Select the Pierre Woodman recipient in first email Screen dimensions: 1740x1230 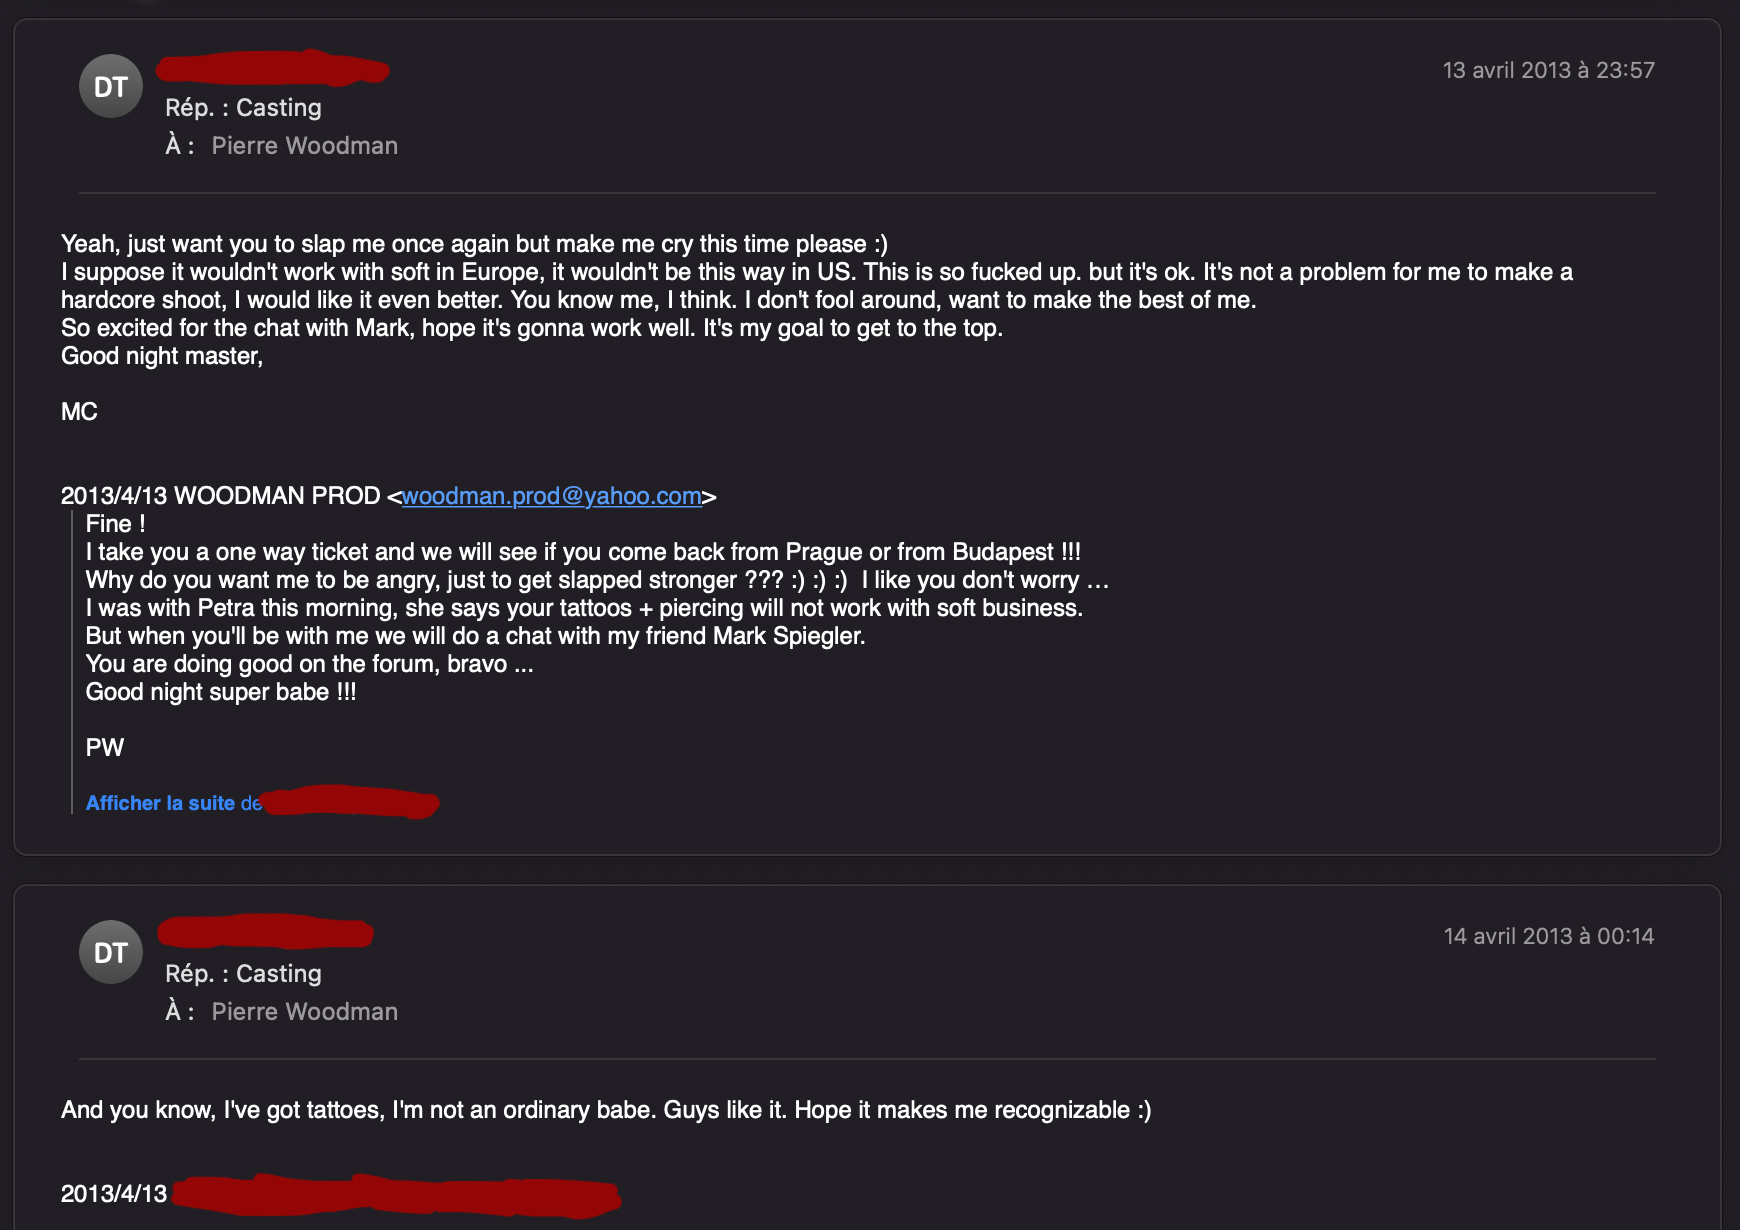pyautogui.click(x=304, y=146)
